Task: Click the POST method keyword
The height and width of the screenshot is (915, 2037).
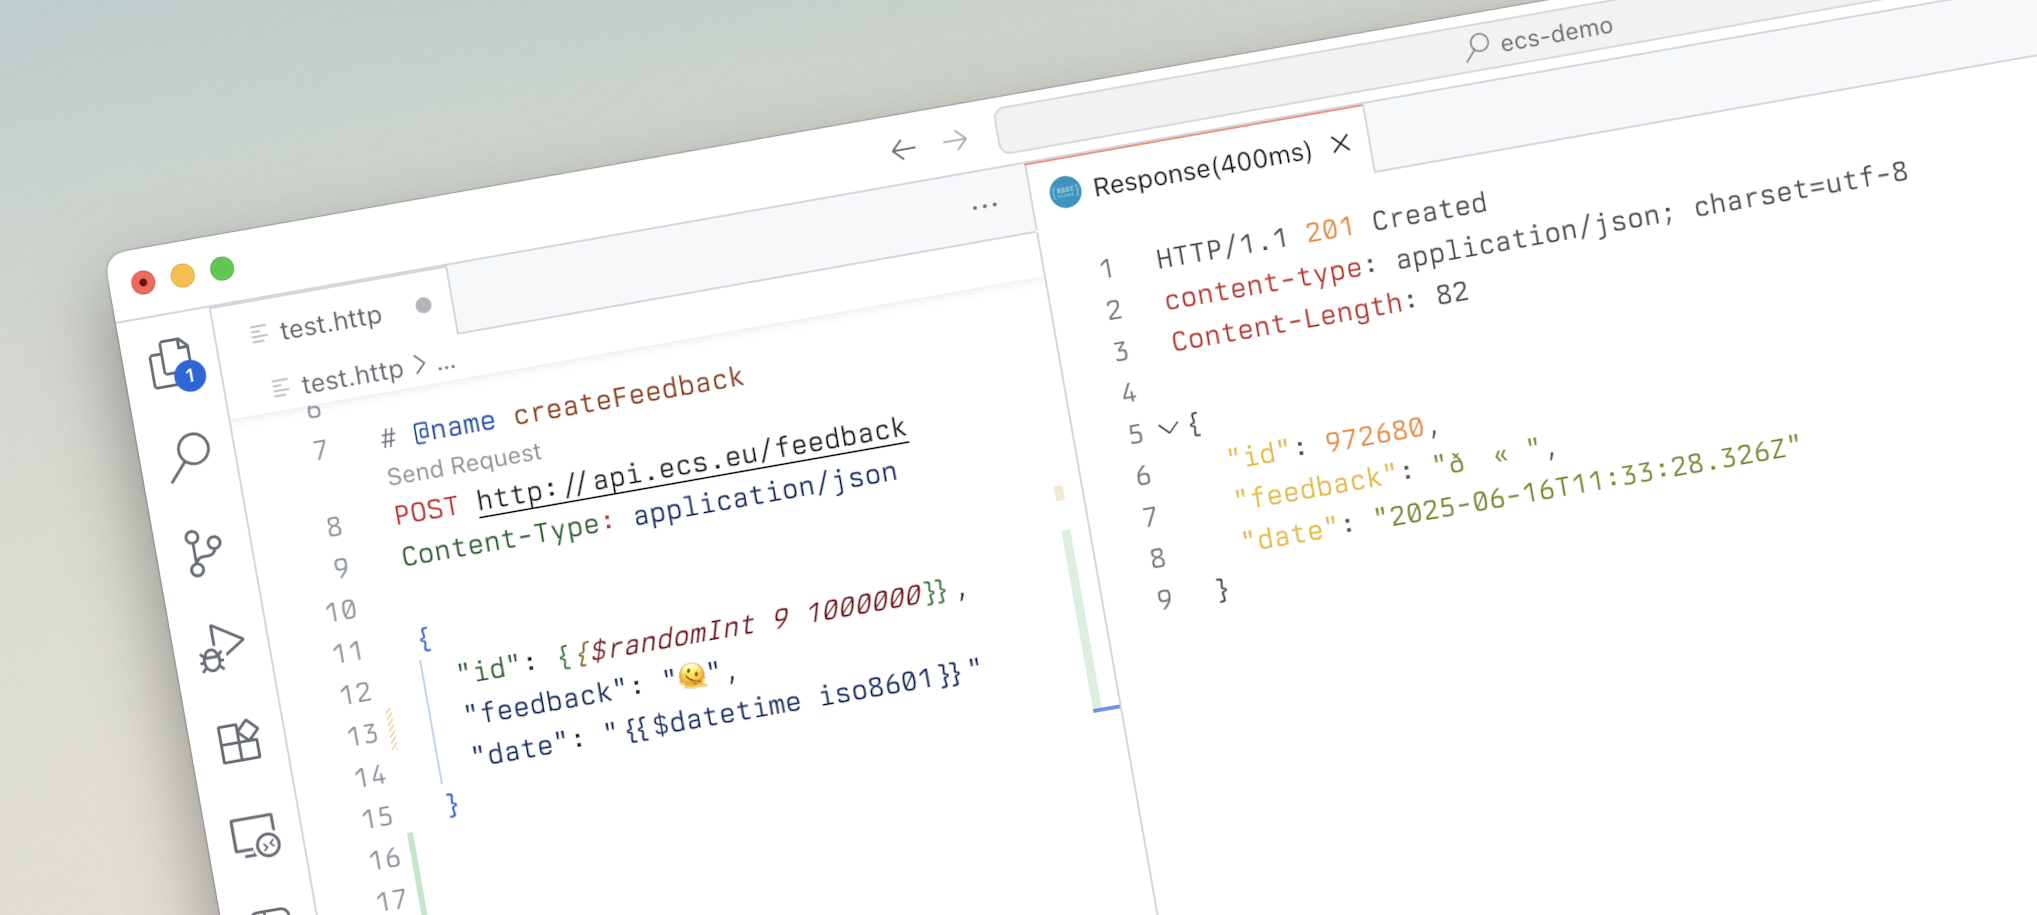Action: pyautogui.click(x=426, y=510)
